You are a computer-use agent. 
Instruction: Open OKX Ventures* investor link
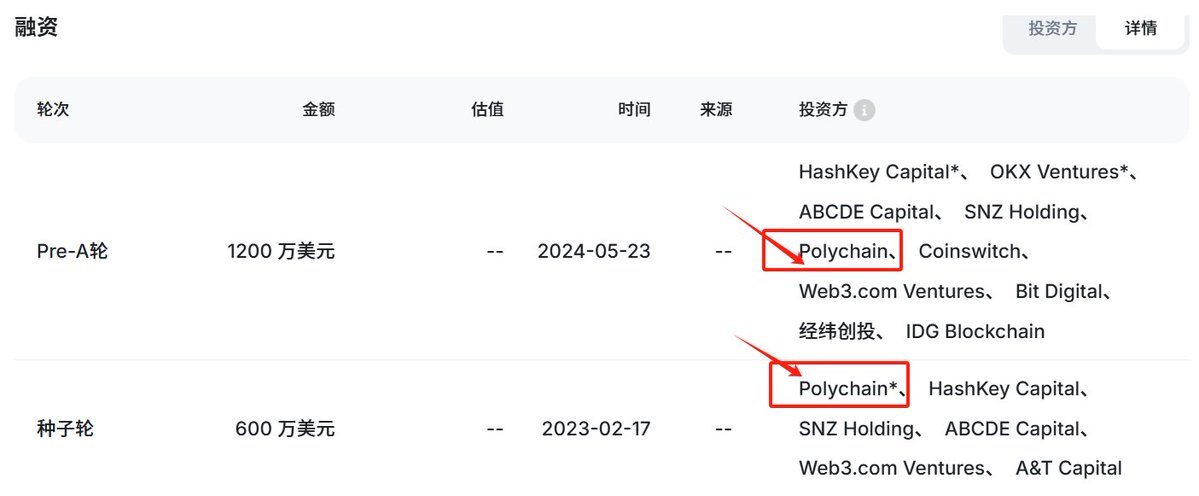(1059, 172)
